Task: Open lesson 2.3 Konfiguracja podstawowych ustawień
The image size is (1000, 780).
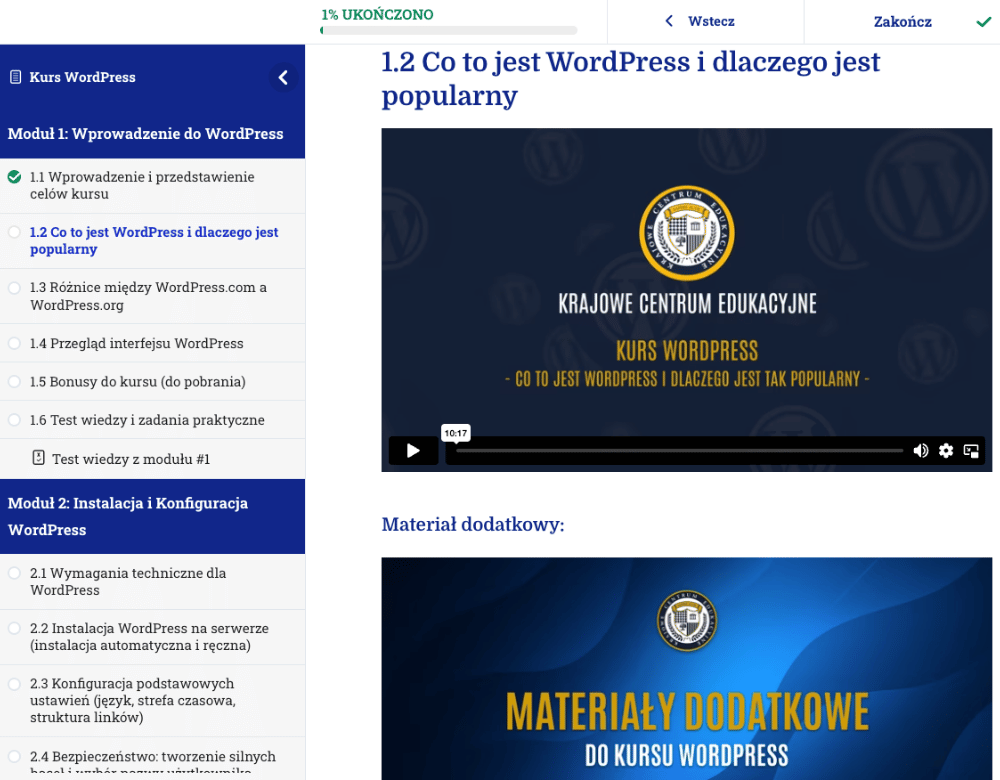Action: (x=152, y=701)
